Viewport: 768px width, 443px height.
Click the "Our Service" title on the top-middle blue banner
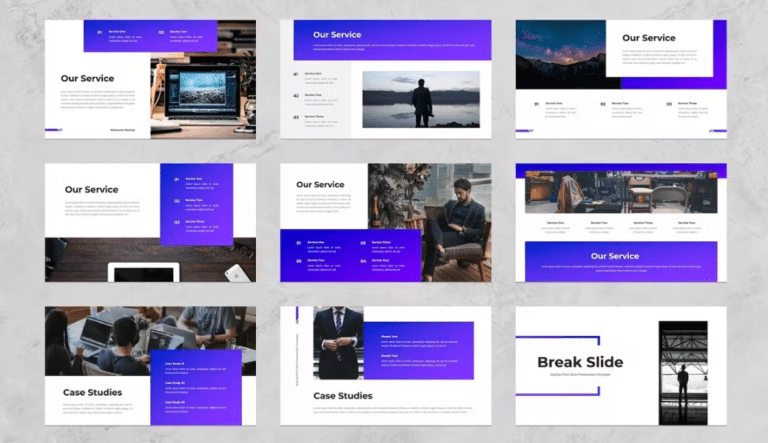coord(337,35)
